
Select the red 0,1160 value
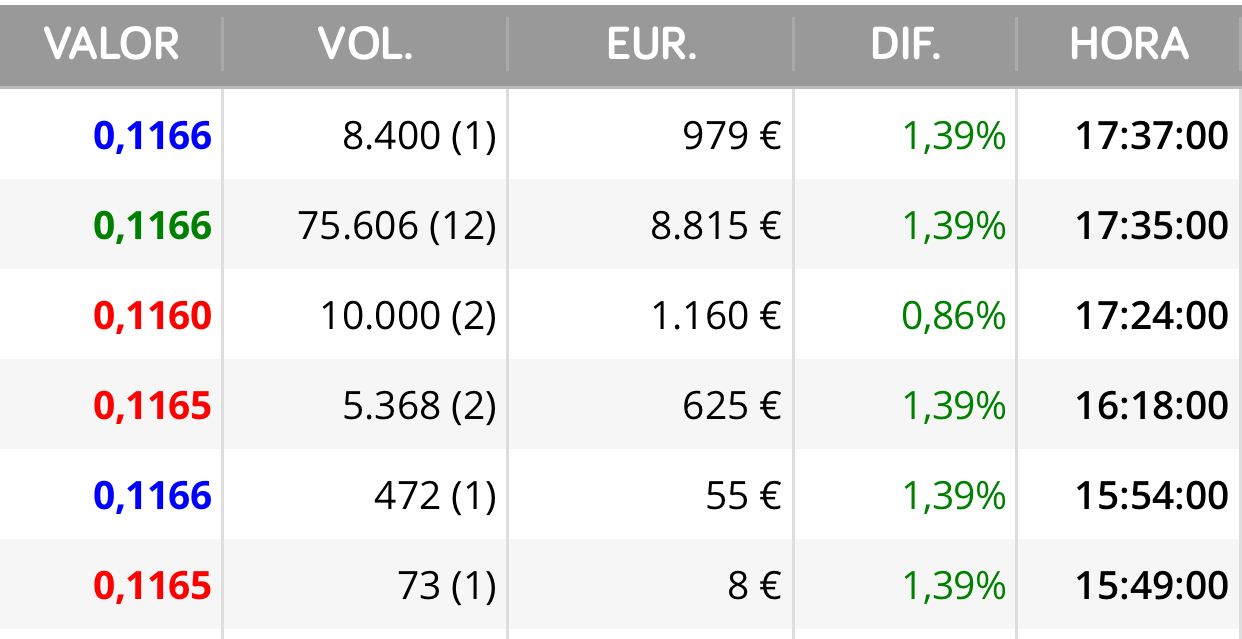coord(153,316)
